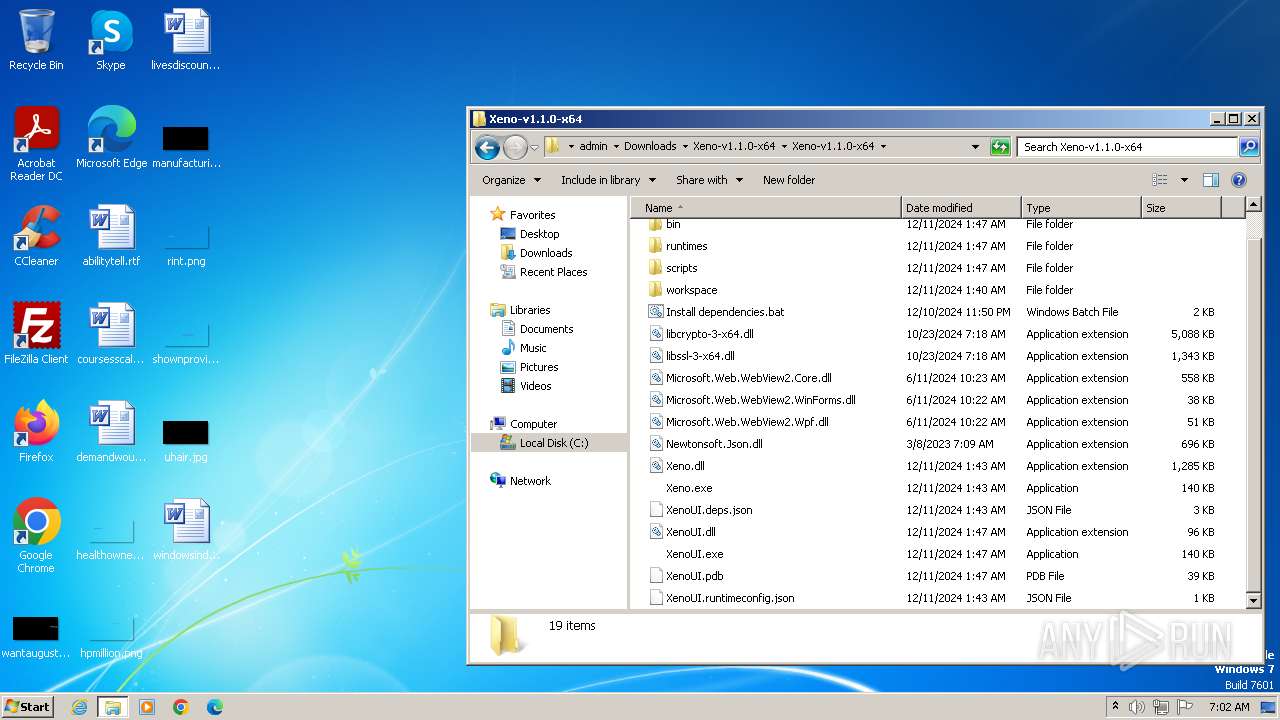Open Edge from the taskbar

pyautogui.click(x=214, y=707)
